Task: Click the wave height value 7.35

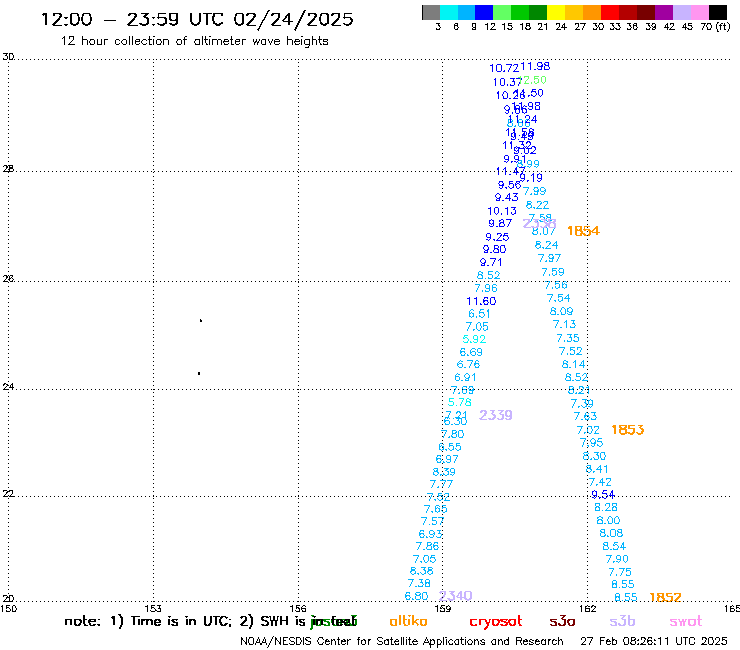Action: tap(567, 338)
